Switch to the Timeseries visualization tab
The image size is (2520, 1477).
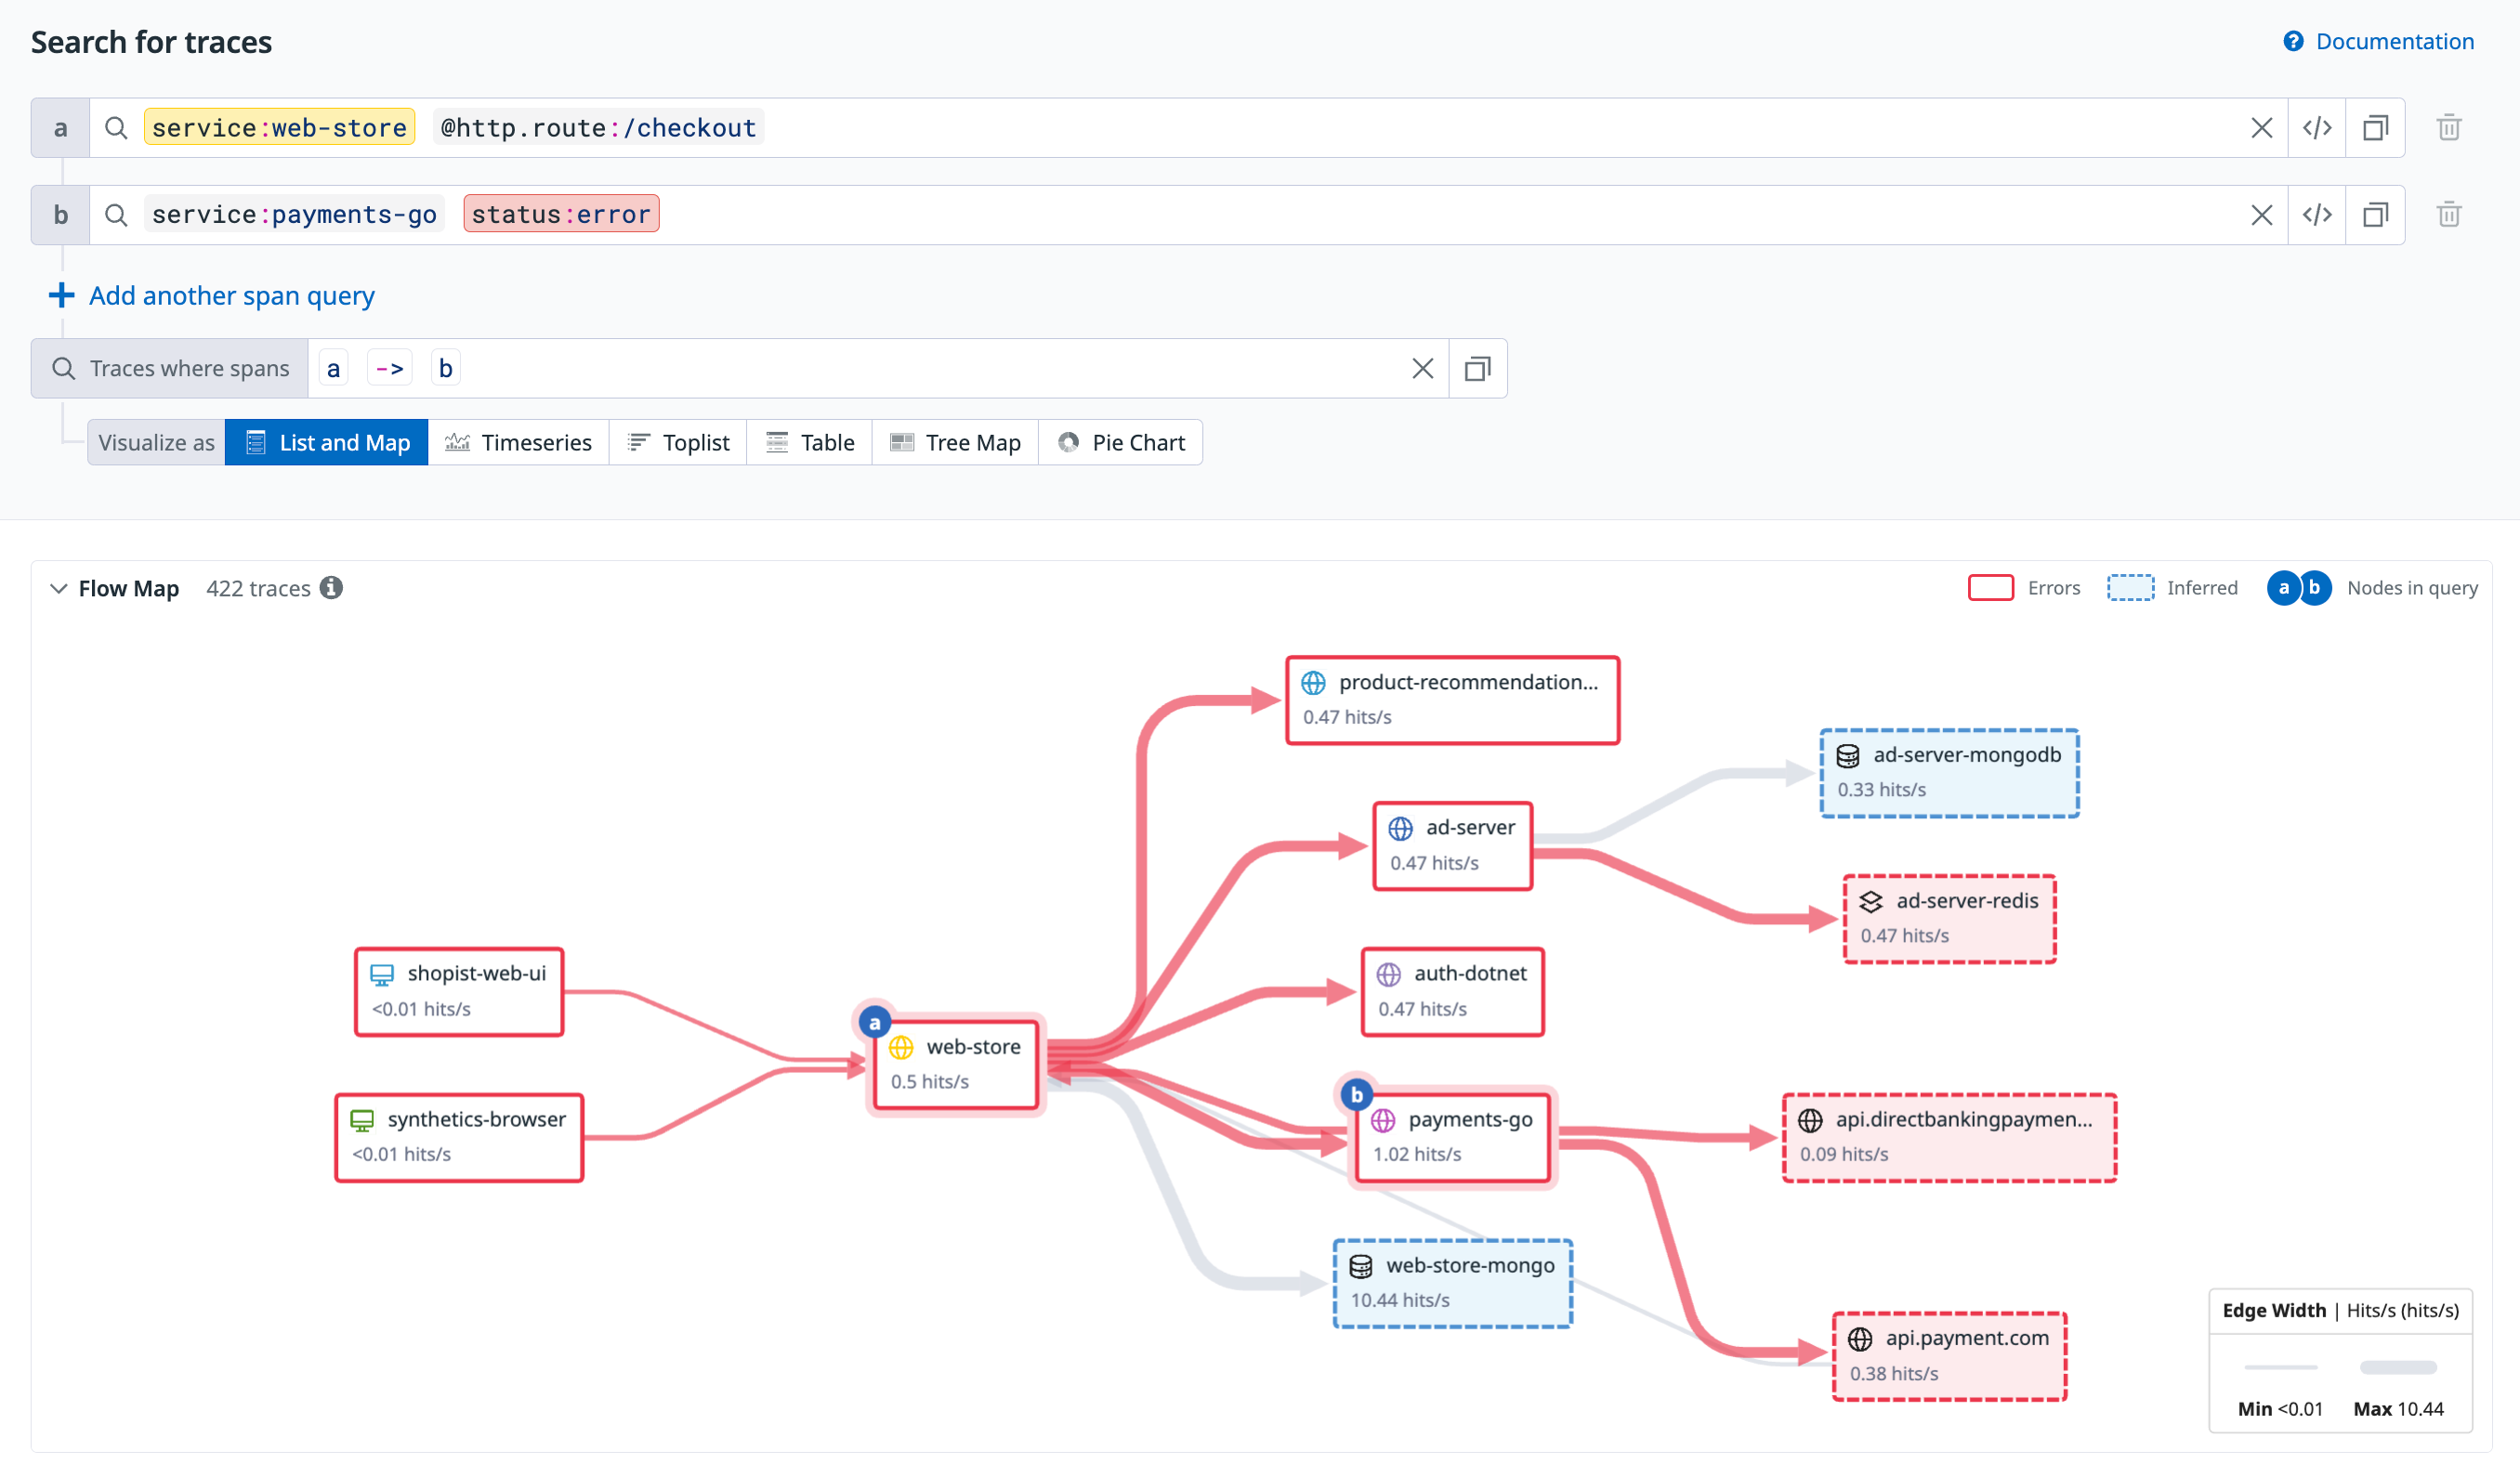click(519, 442)
